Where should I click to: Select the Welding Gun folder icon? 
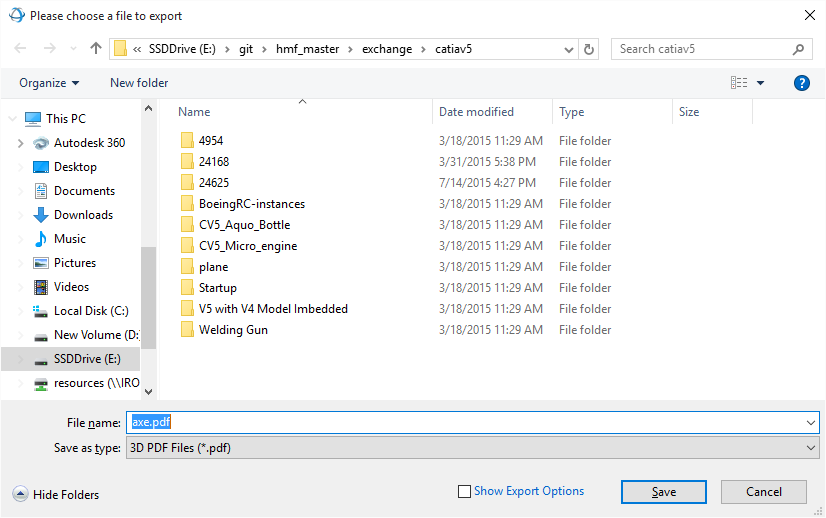(186, 330)
